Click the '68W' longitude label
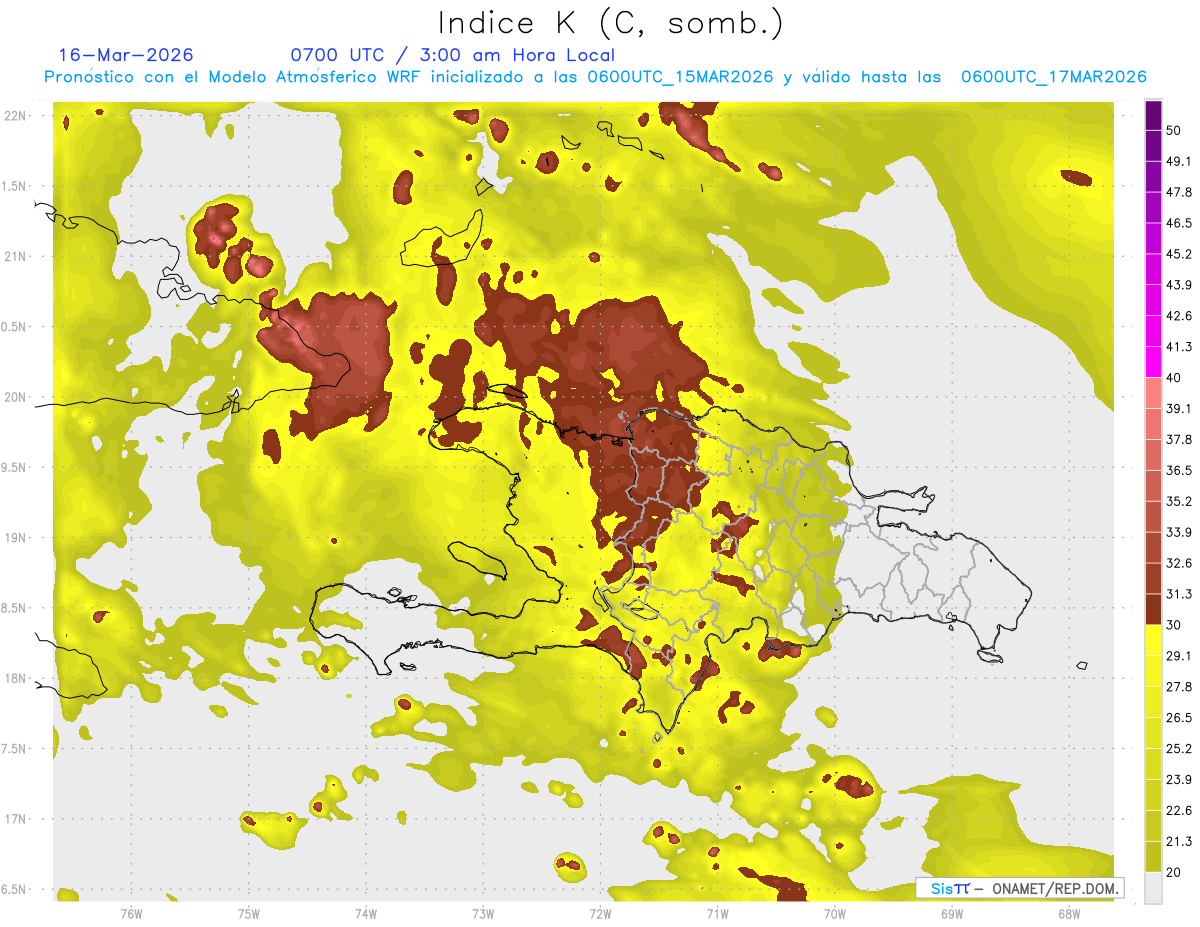The width and height of the screenshot is (1200, 927). (x=1068, y=913)
